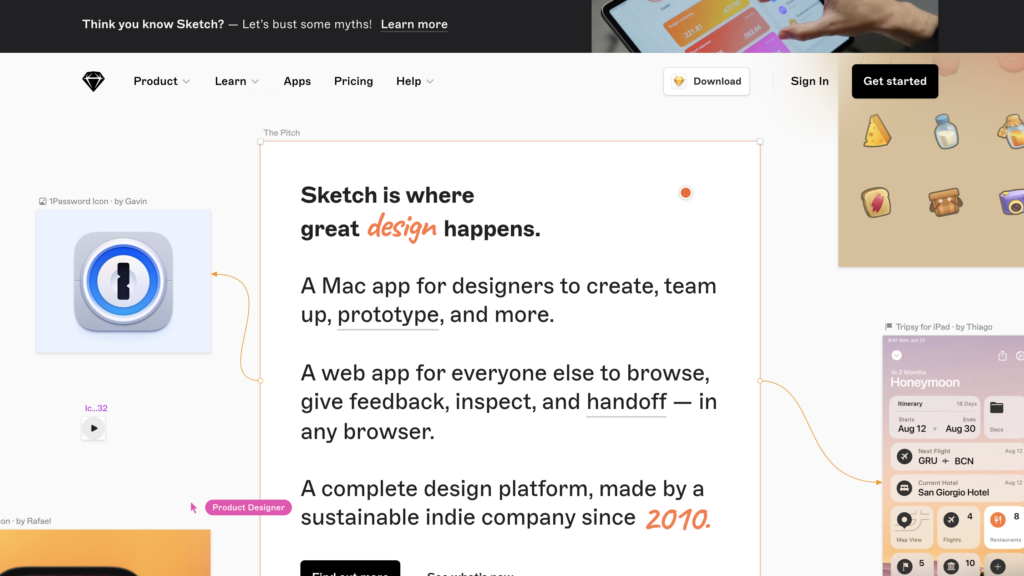Image resolution: width=1024 pixels, height=576 pixels.
Task: Open the Pricing page
Action: click(x=353, y=81)
